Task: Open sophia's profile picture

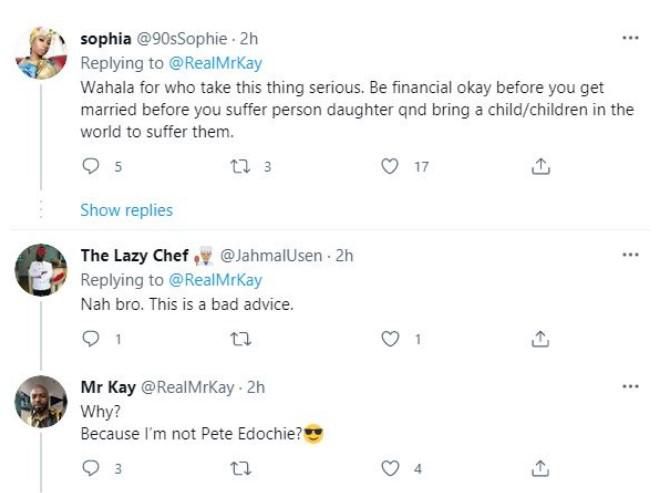Action: coord(41,52)
